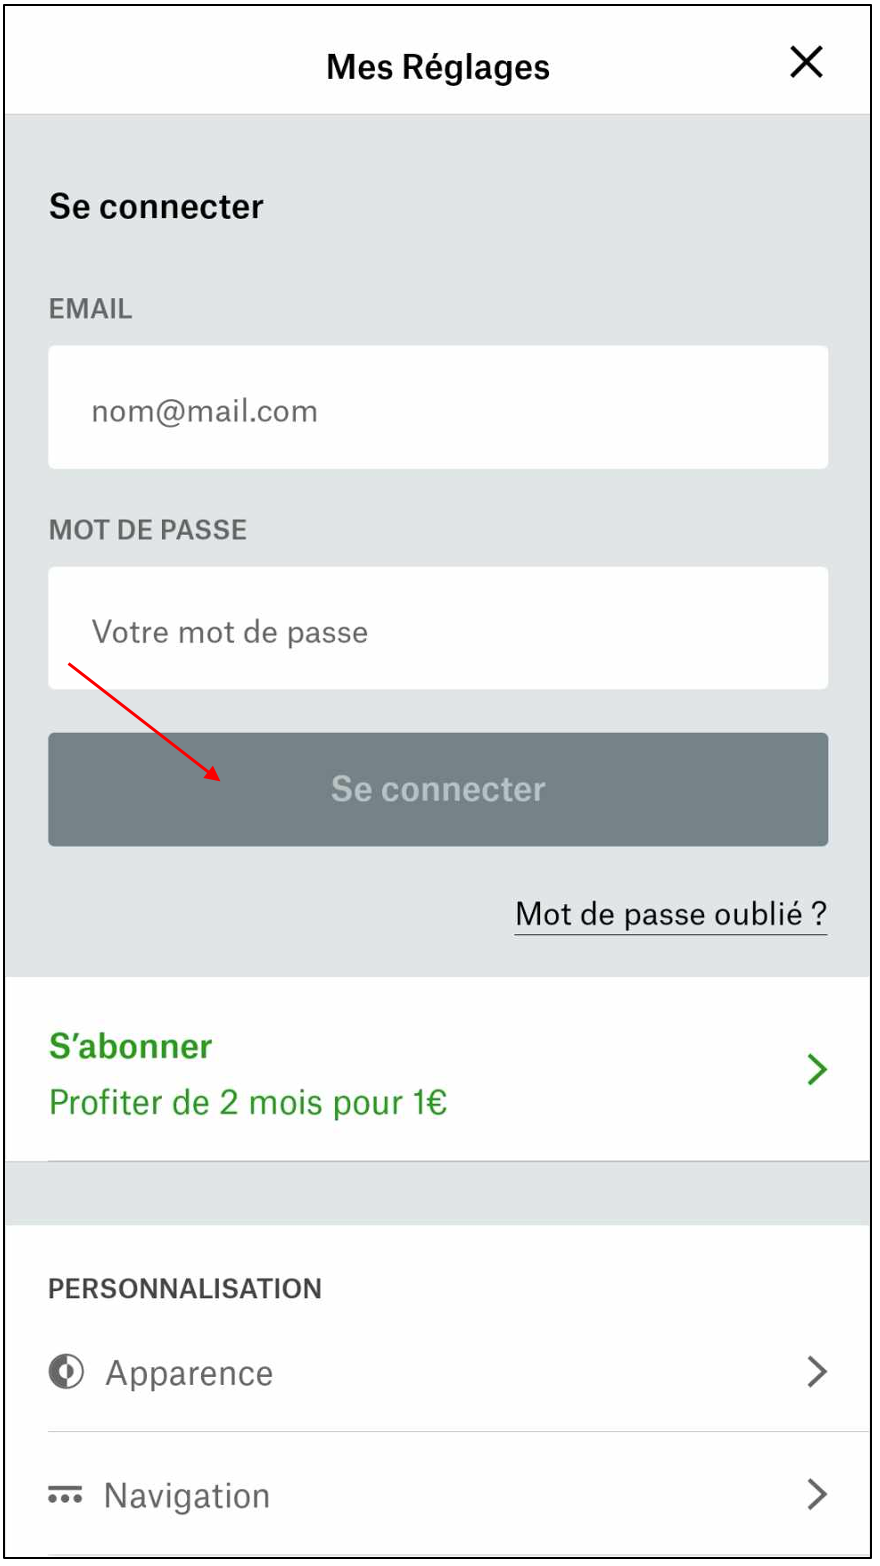
Task: Click the Apparence half-circle icon
Action: (66, 1371)
